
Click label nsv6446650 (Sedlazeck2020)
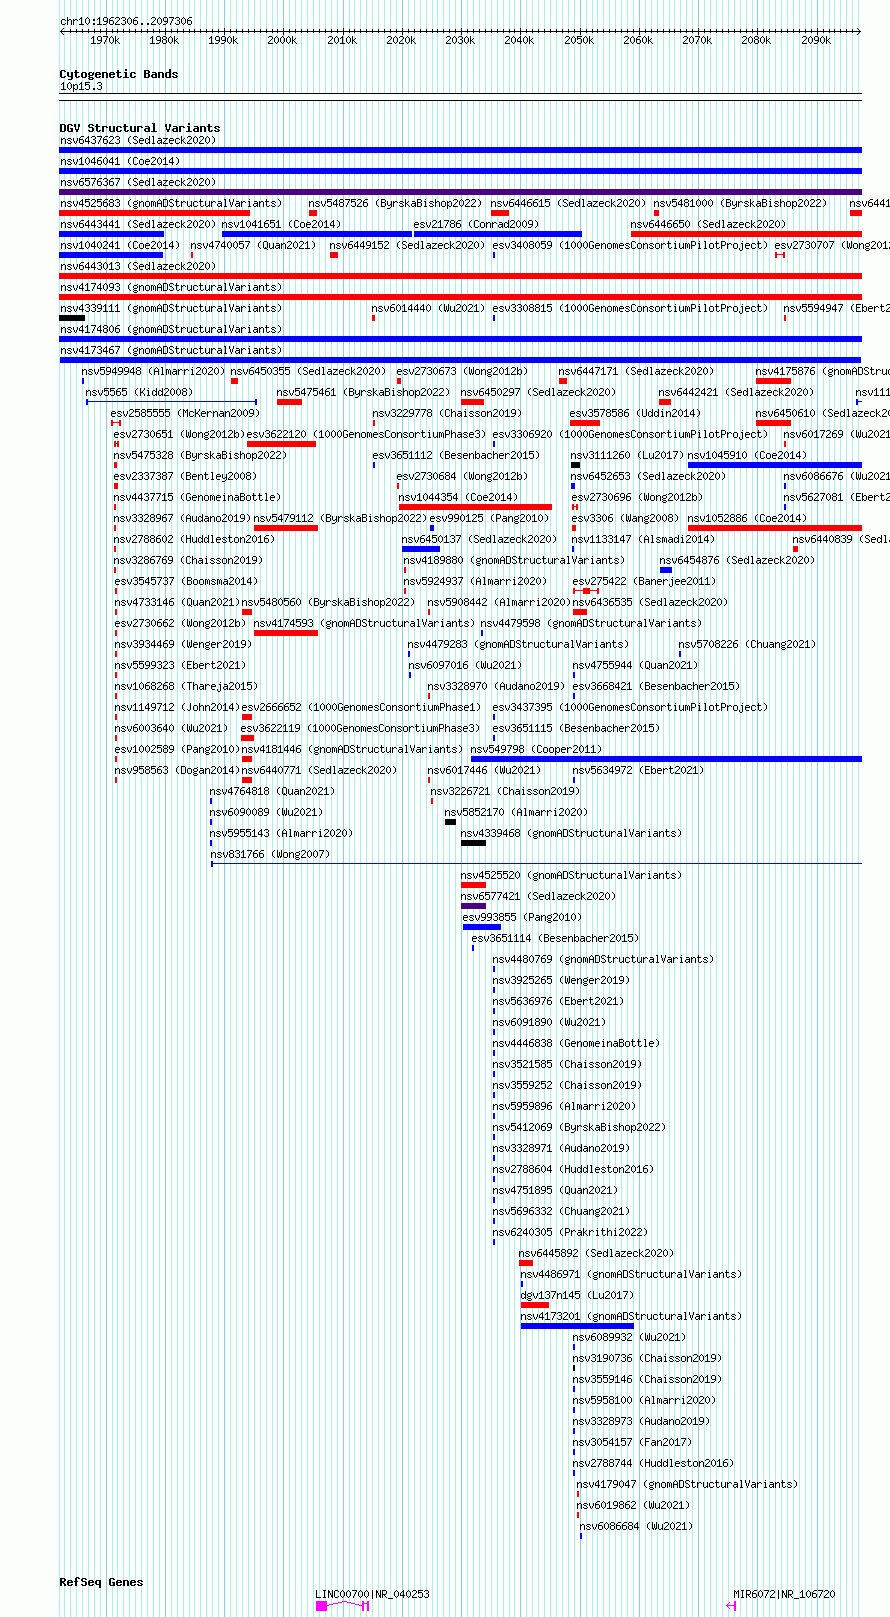709,225
